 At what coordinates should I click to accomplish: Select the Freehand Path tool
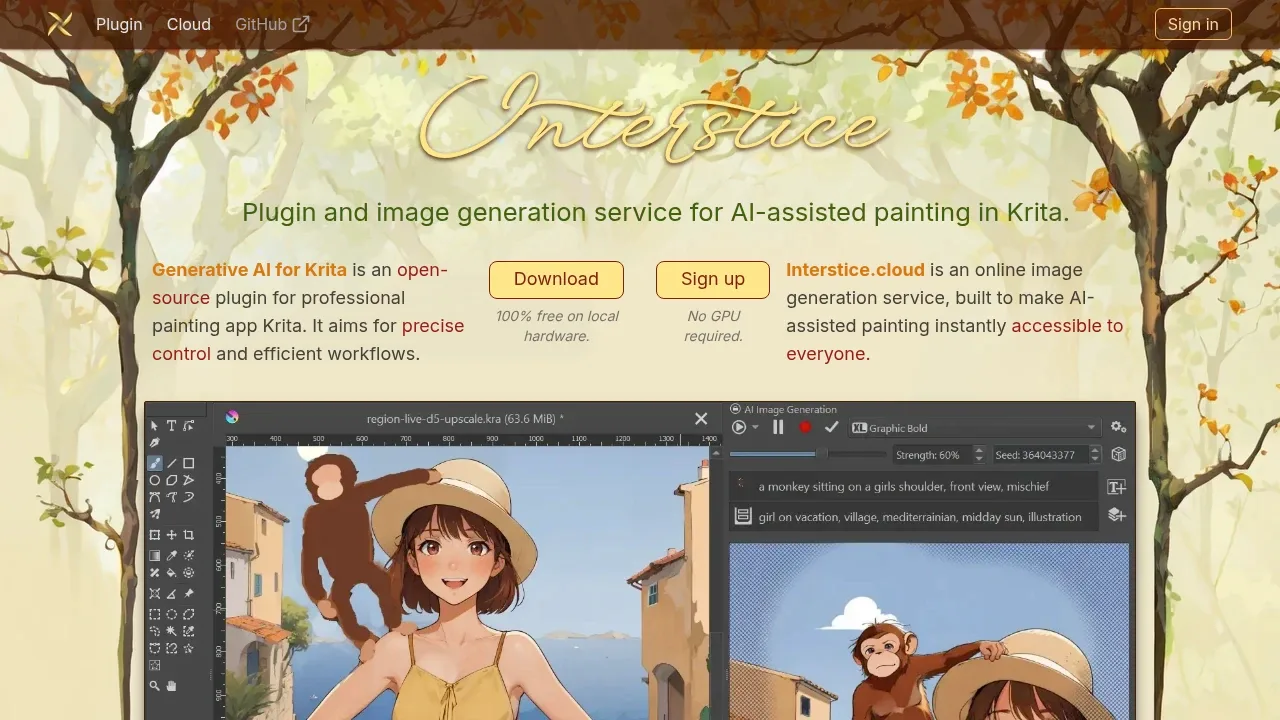point(171,497)
